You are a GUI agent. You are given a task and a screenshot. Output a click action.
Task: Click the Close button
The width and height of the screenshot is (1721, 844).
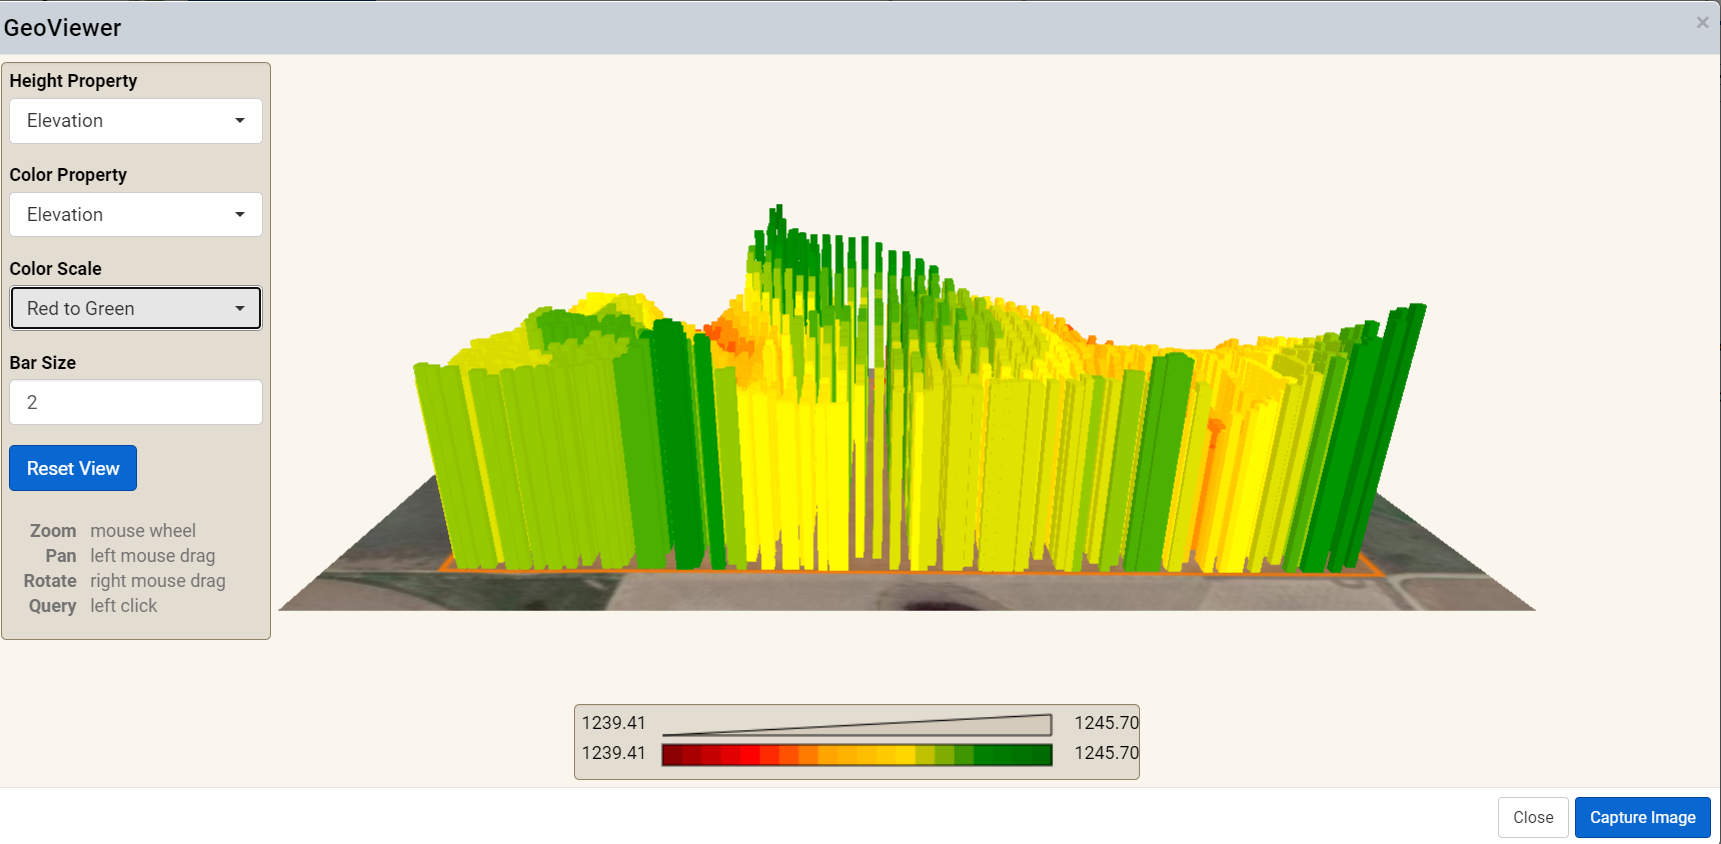pyautogui.click(x=1533, y=818)
